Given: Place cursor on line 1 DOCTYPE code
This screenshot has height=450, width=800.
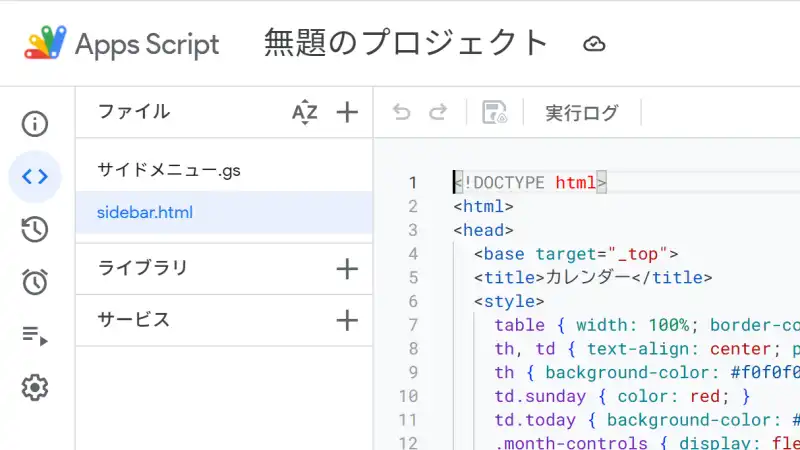Looking at the screenshot, I should [x=530, y=183].
